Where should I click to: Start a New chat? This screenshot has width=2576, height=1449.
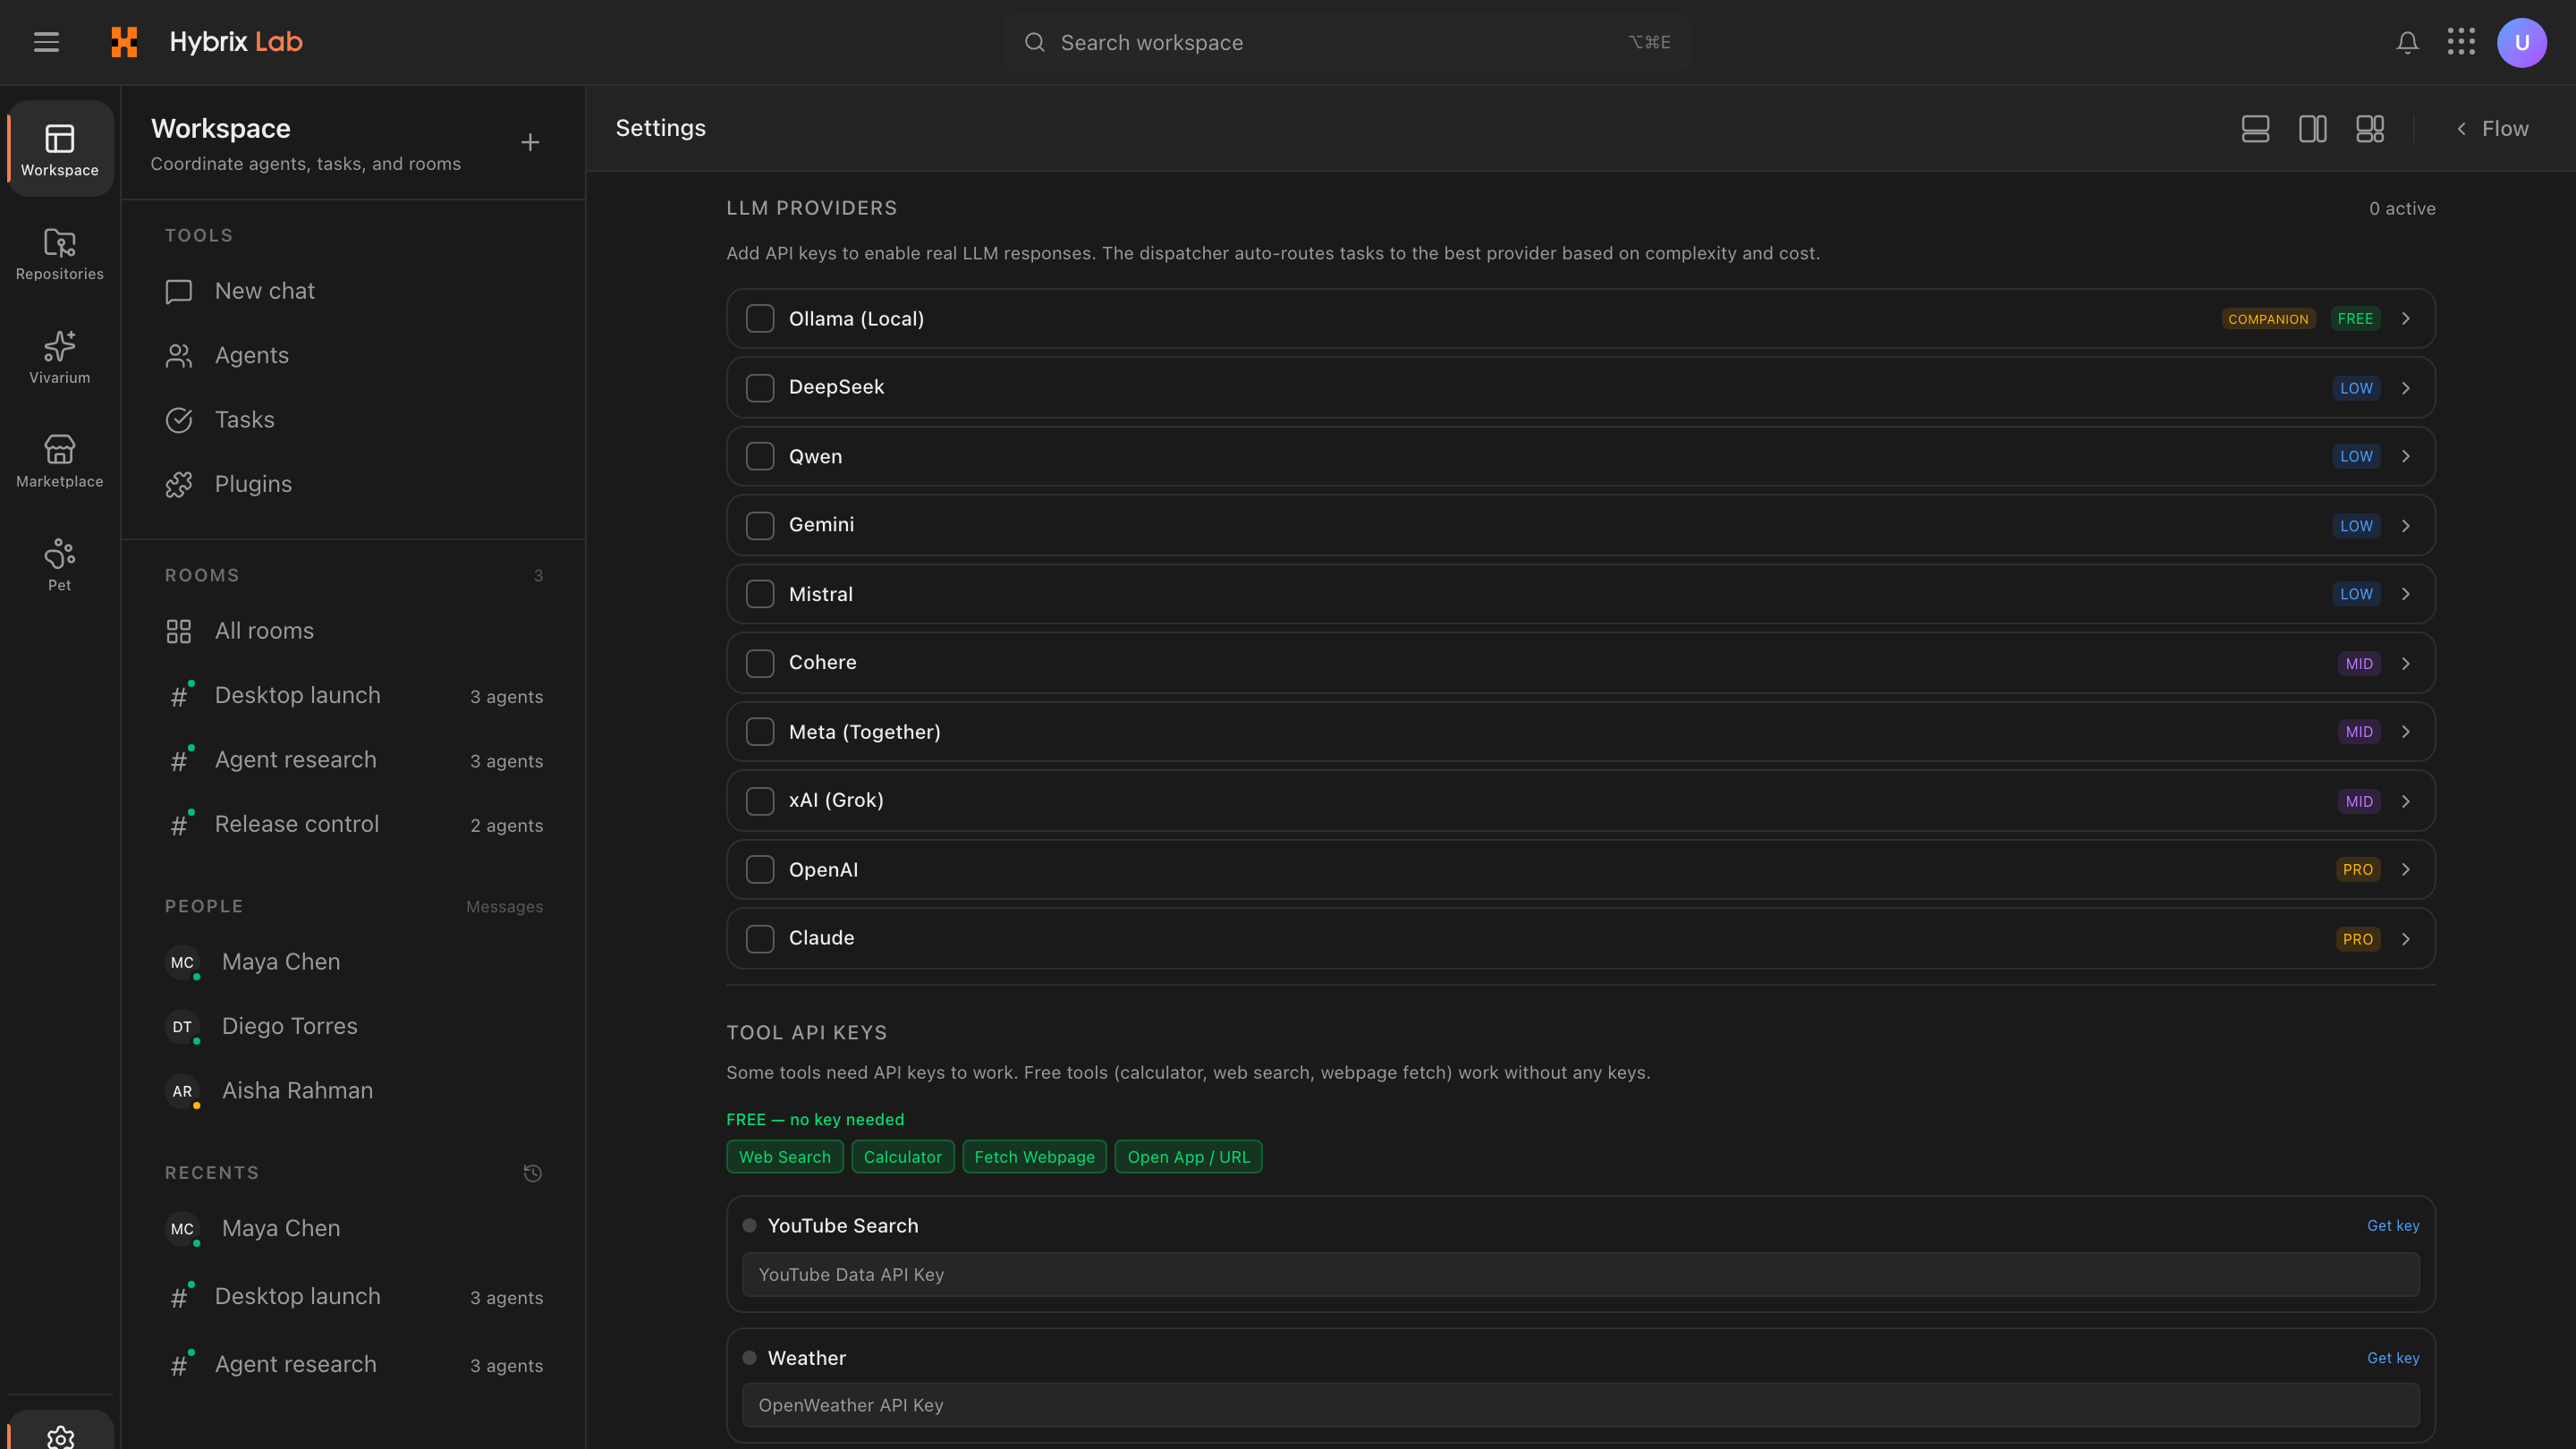point(354,291)
